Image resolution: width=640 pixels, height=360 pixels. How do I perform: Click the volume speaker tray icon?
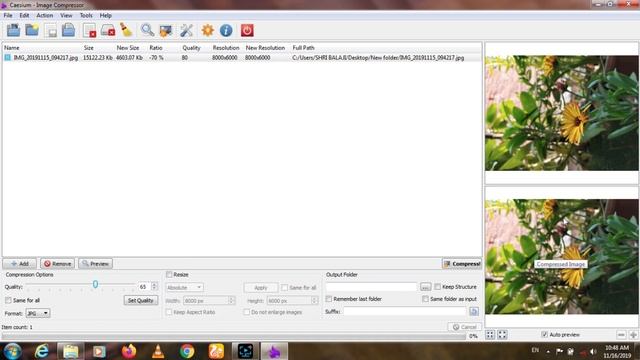[593, 351]
